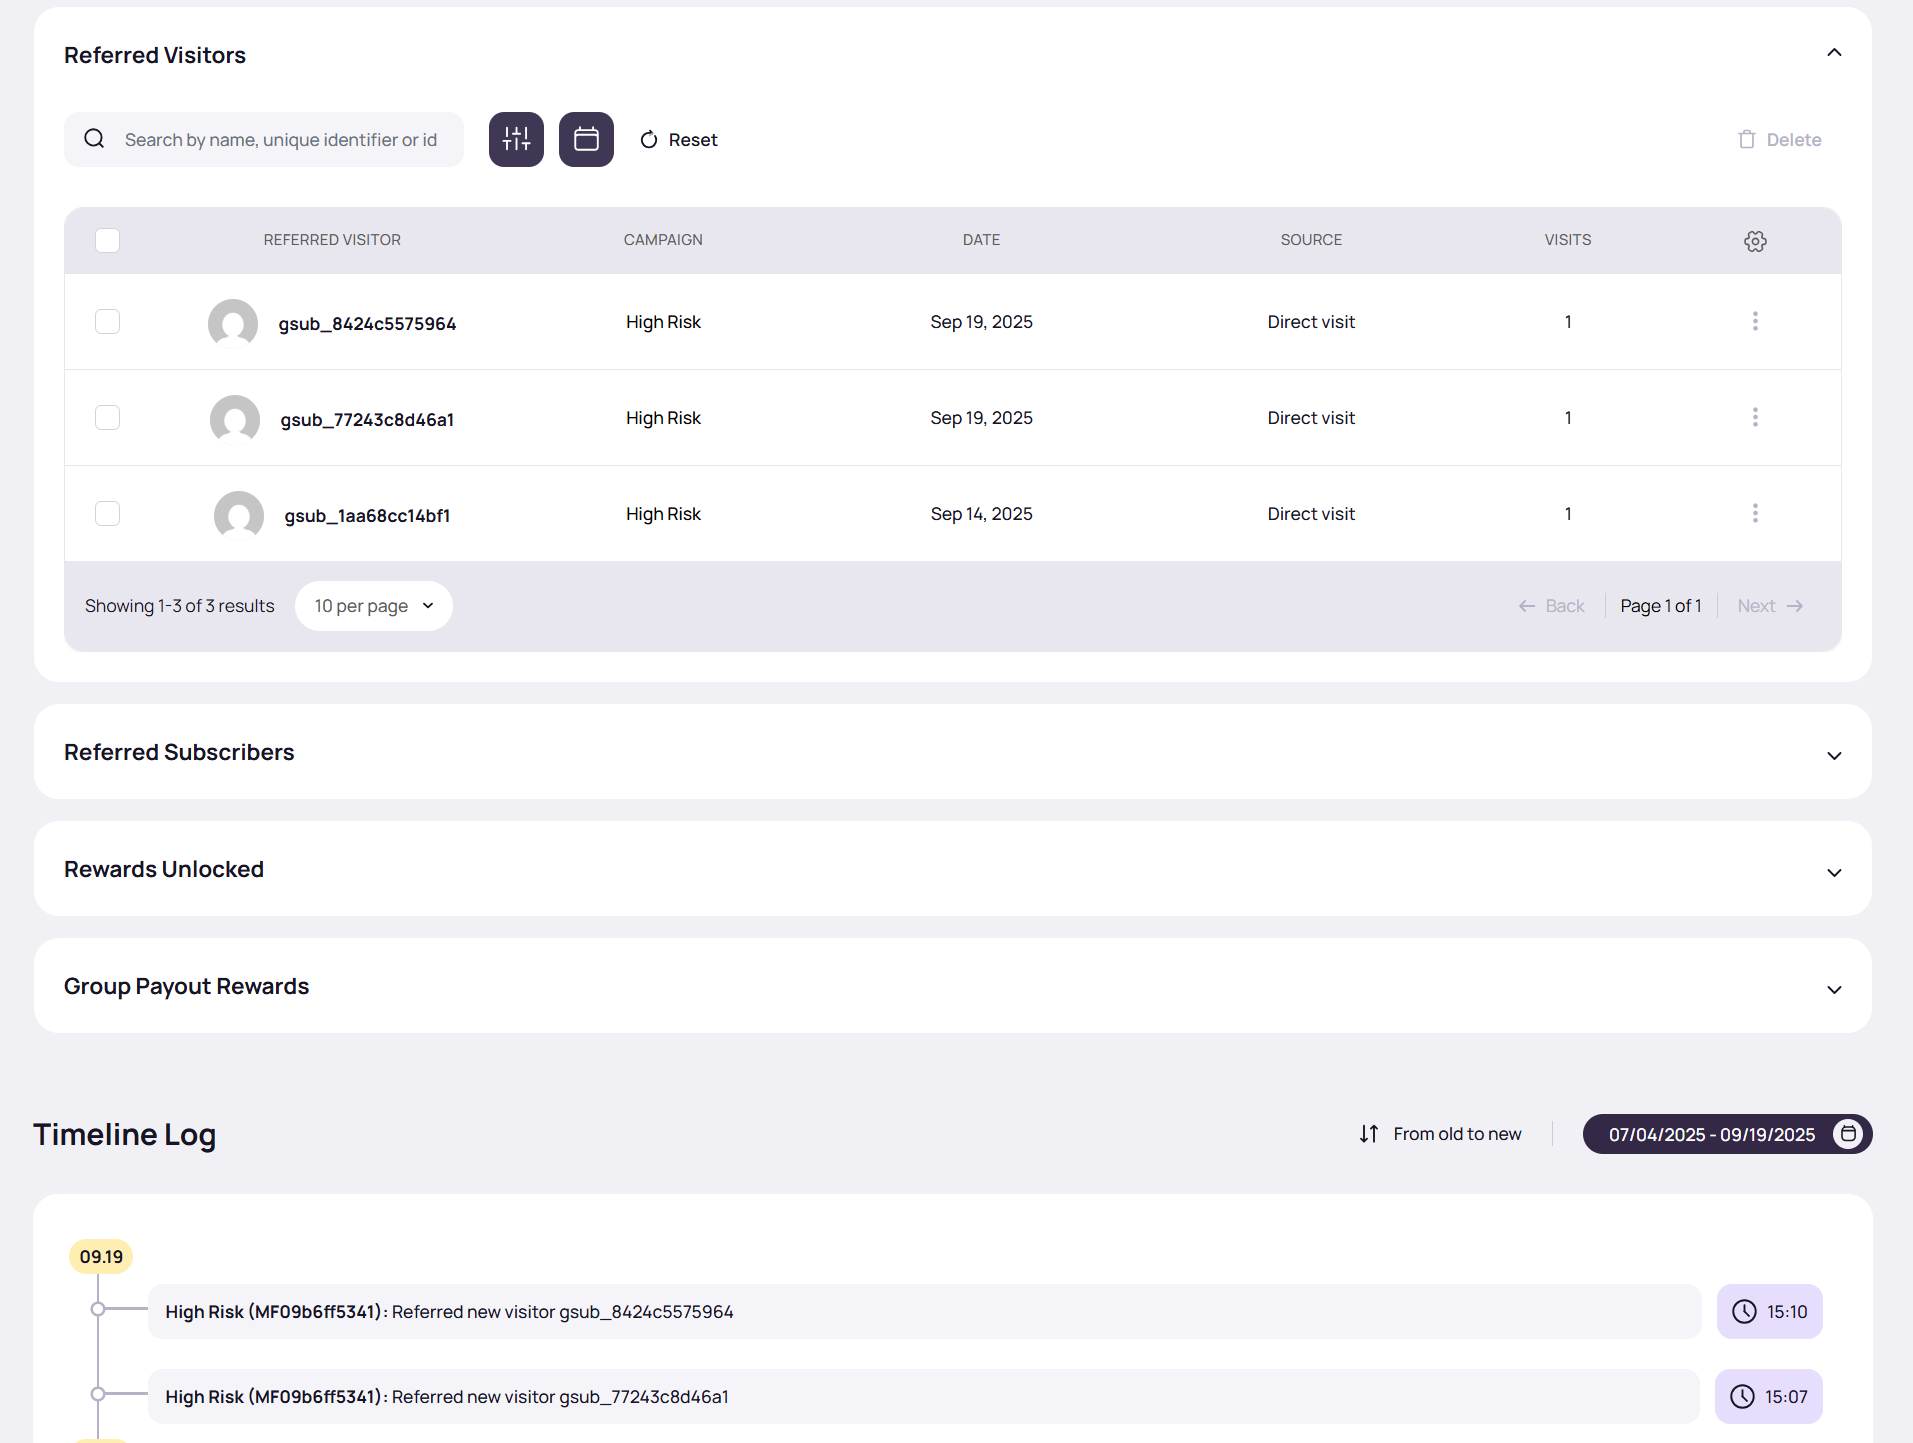Expand the Rewards Unlocked section
The image size is (1913, 1443).
(x=1834, y=872)
